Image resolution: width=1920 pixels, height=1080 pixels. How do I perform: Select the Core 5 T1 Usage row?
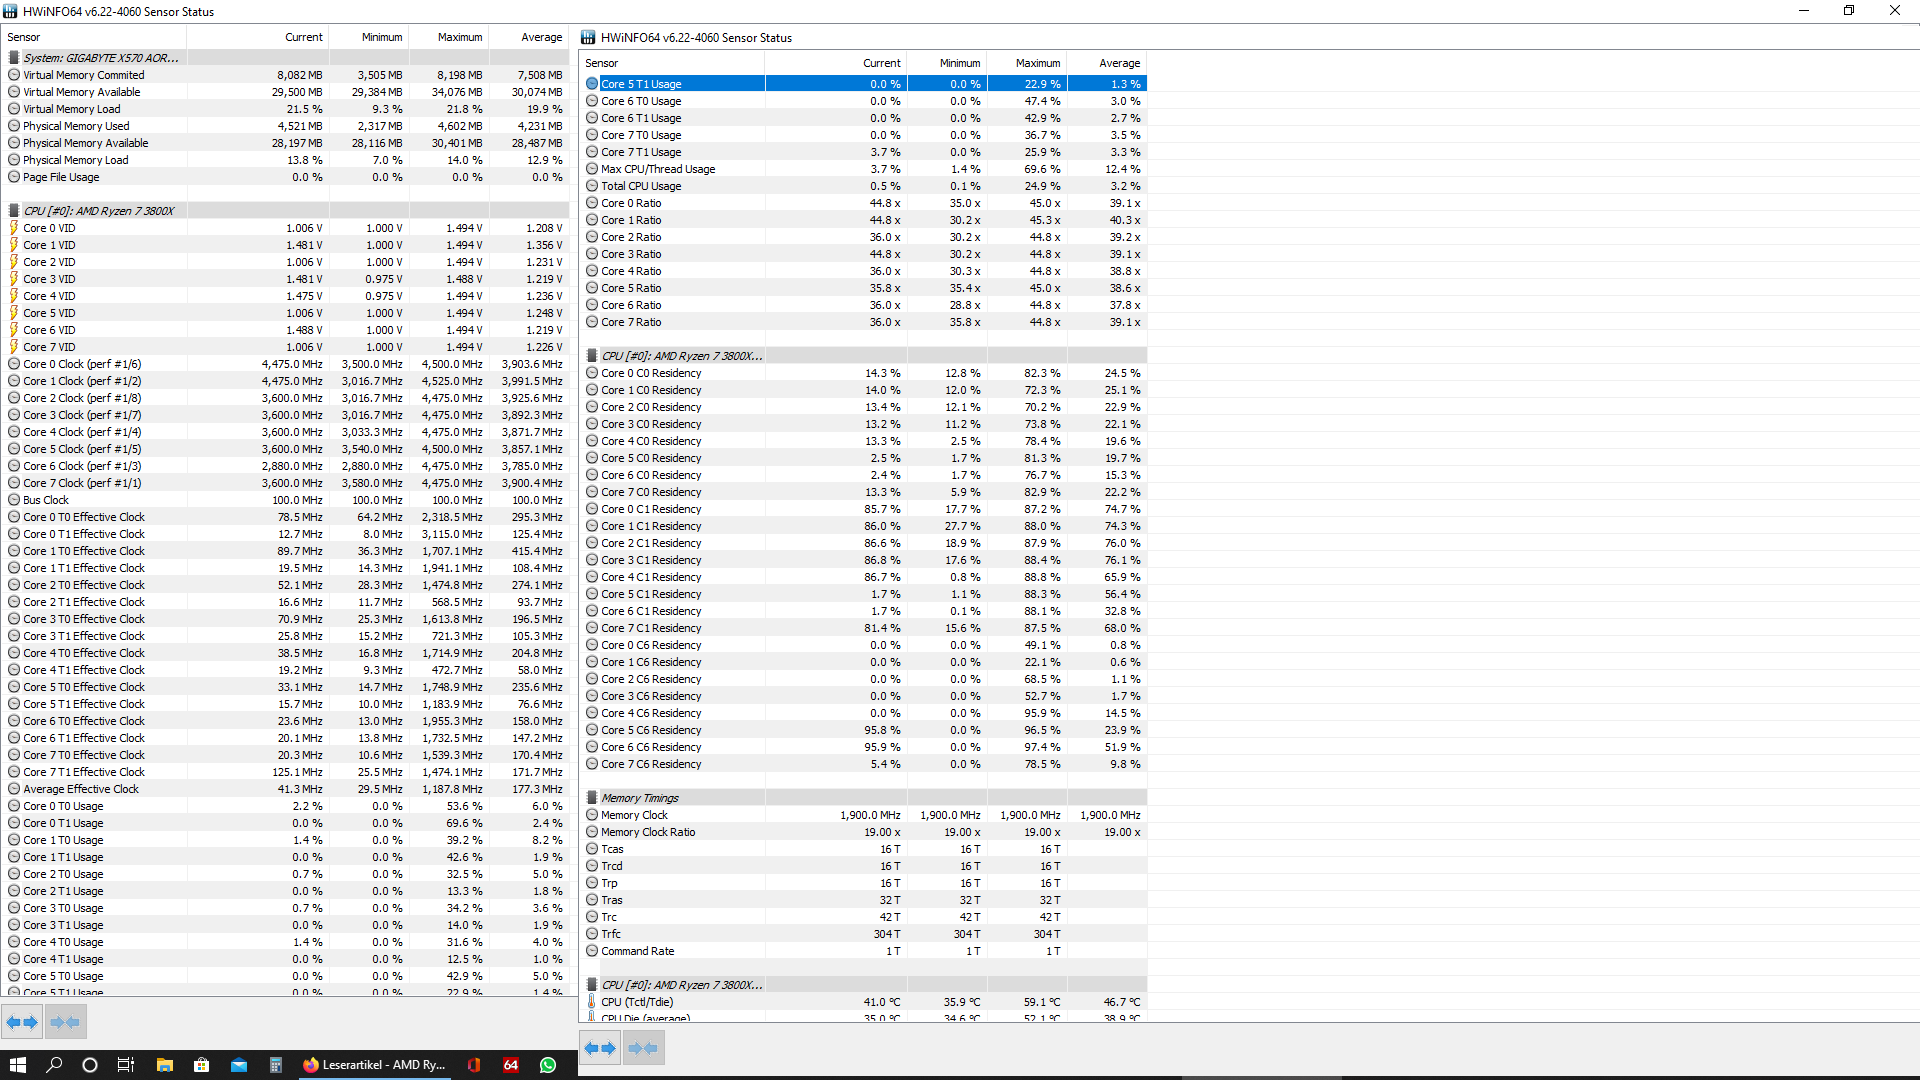(x=641, y=84)
